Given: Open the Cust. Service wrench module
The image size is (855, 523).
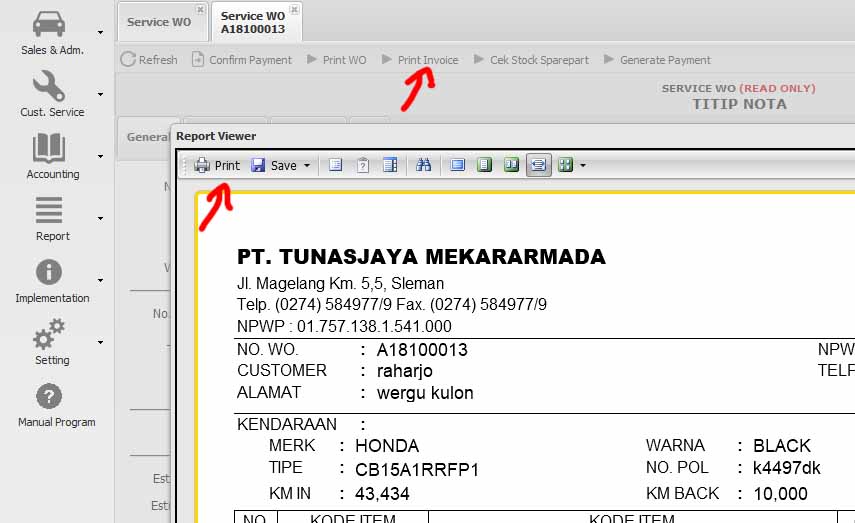Looking at the screenshot, I should (x=49, y=87).
